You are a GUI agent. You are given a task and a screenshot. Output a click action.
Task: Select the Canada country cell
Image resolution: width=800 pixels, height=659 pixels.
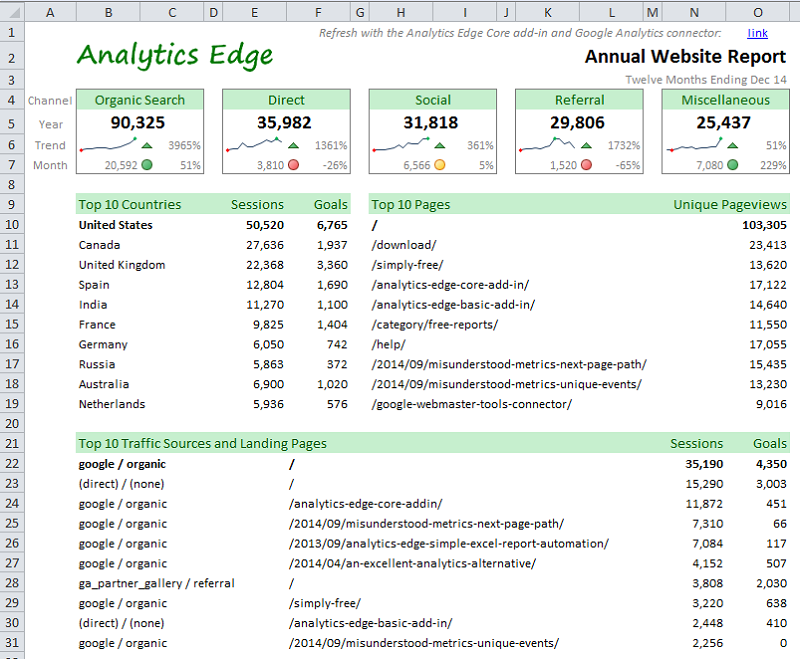99,245
